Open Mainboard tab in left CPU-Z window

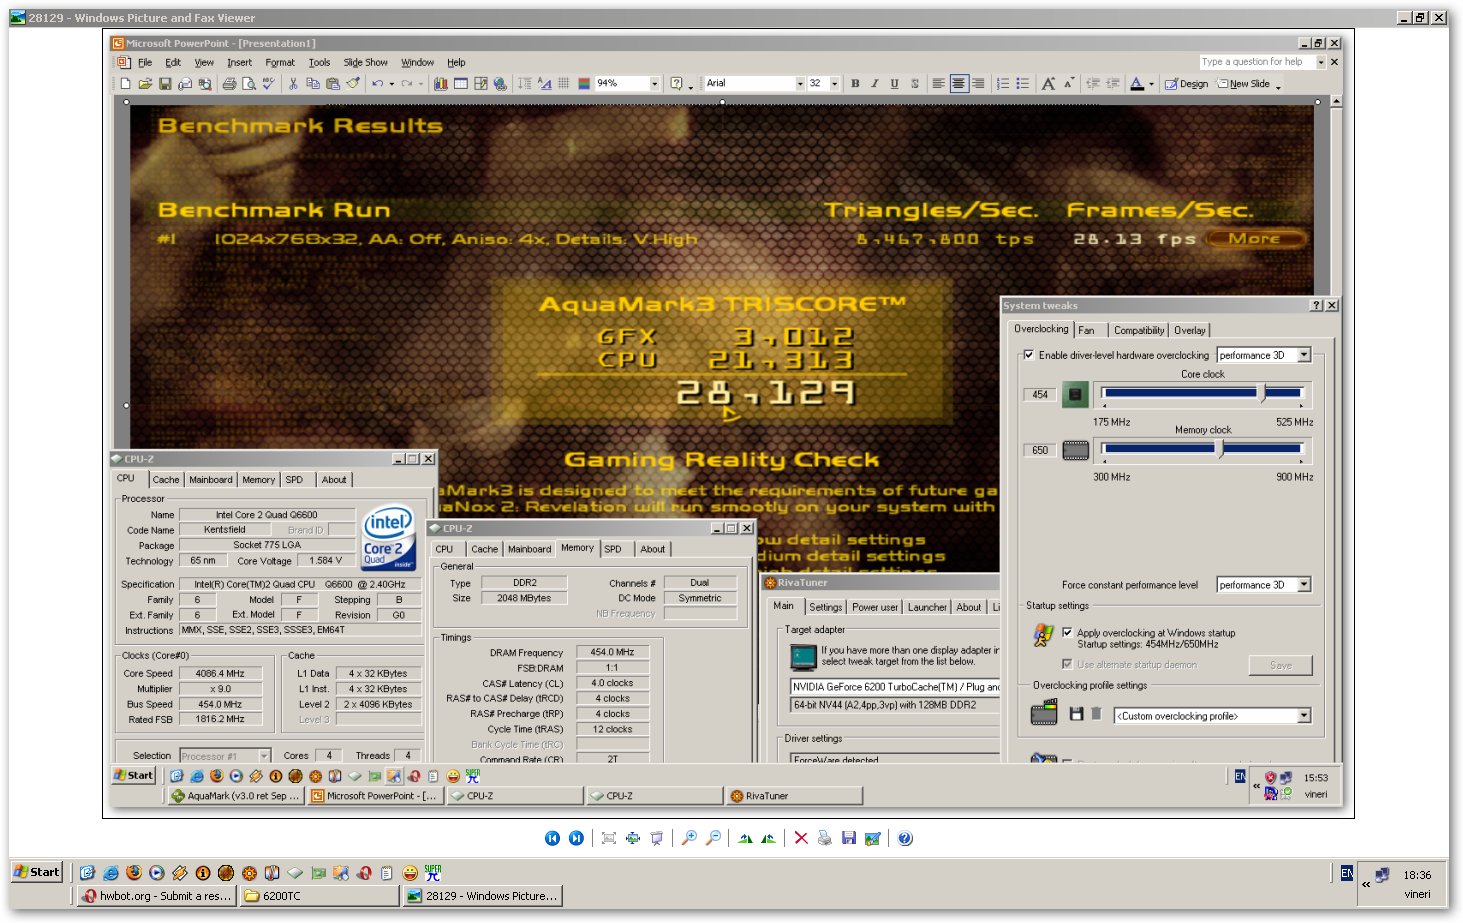211,480
